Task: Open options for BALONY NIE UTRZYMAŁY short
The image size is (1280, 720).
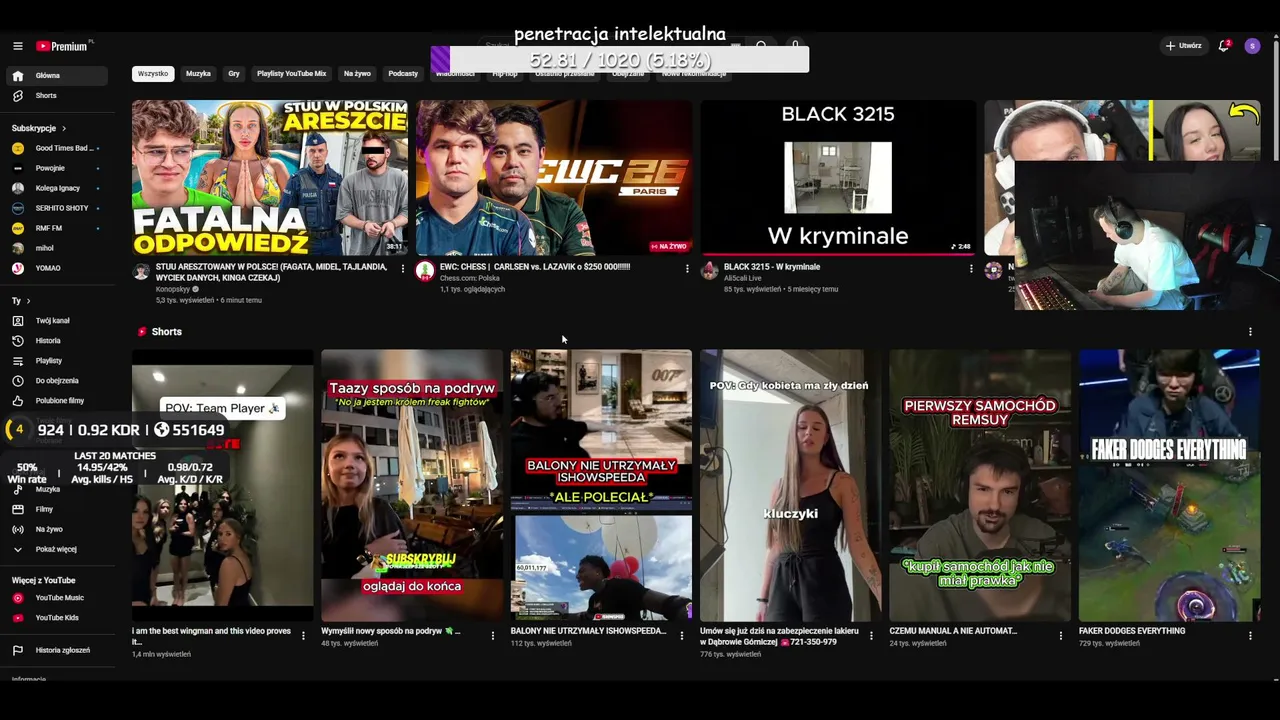Action: [x=682, y=636]
